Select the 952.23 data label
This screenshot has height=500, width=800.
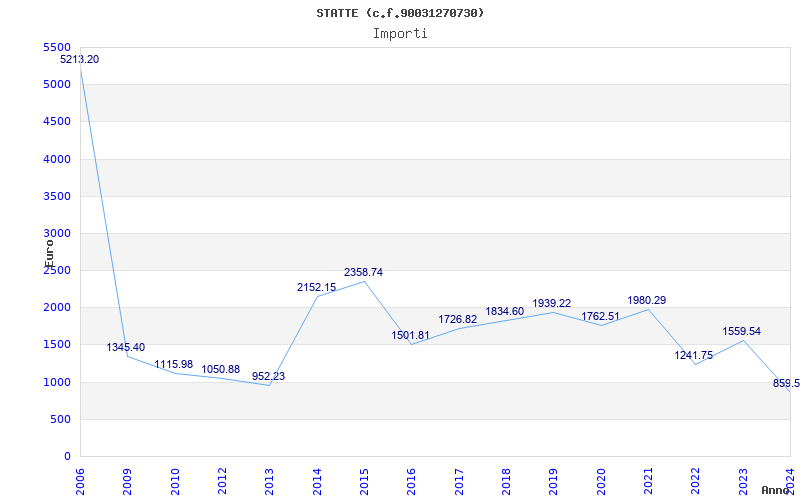click(x=268, y=377)
